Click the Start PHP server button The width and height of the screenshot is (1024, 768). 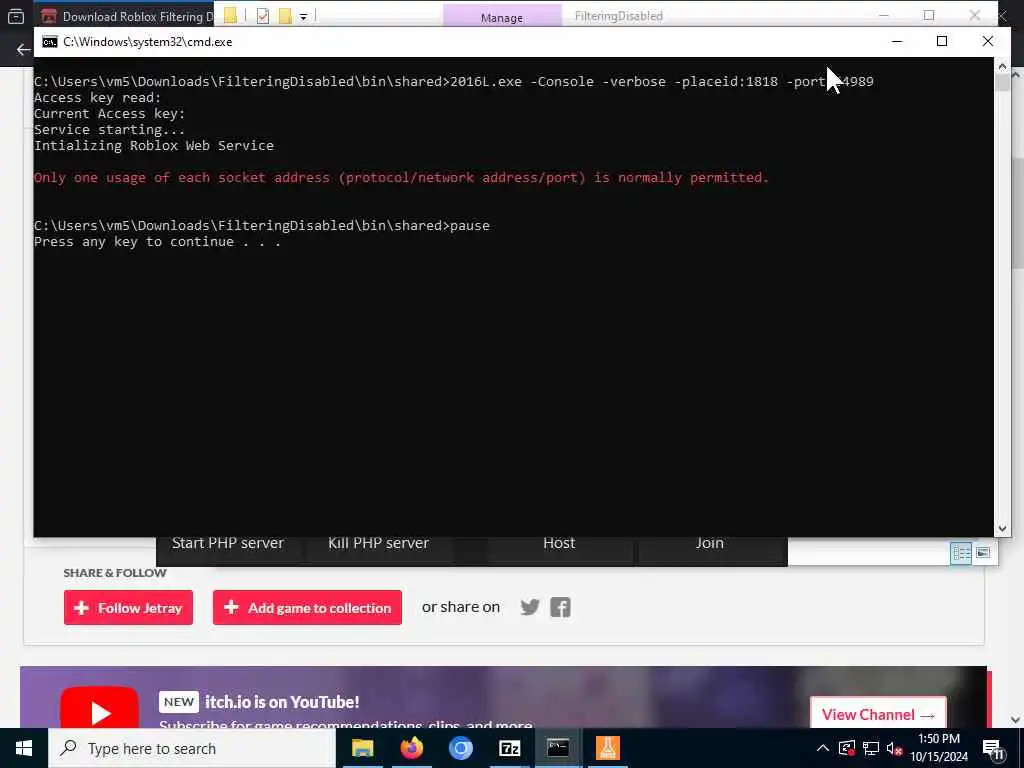click(228, 543)
